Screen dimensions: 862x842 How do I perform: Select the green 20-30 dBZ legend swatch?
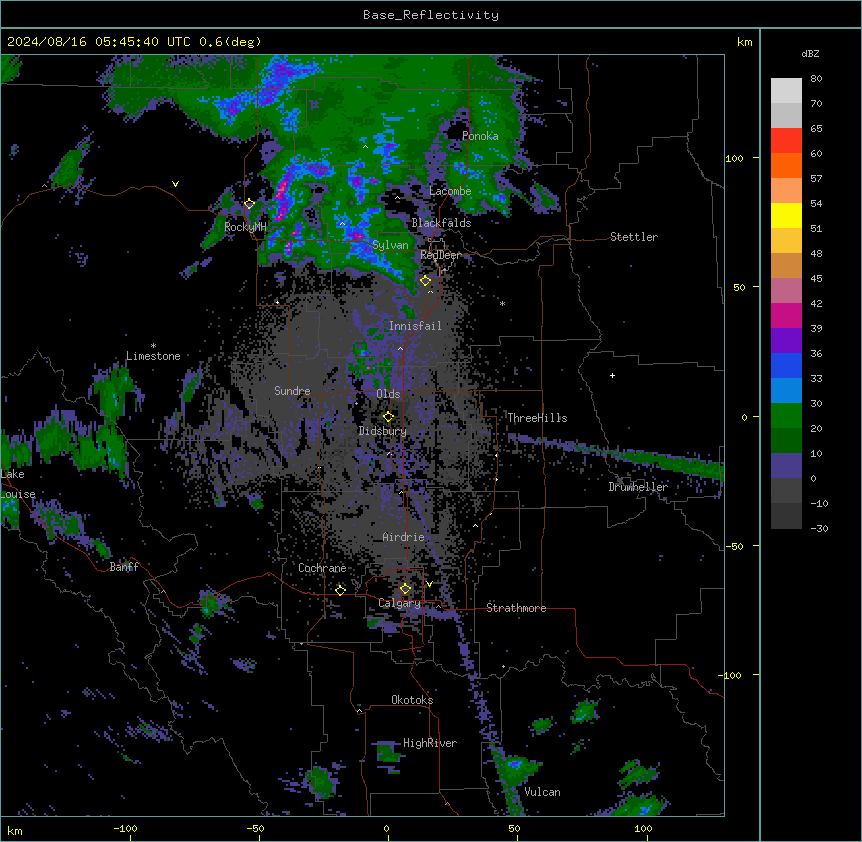click(786, 416)
